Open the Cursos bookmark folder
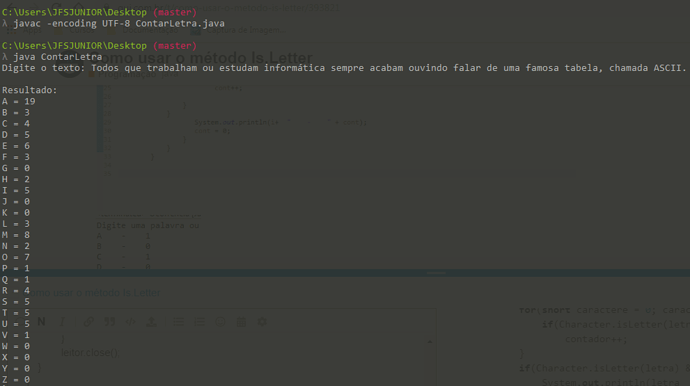The height and width of the screenshot is (386, 690). point(77,31)
